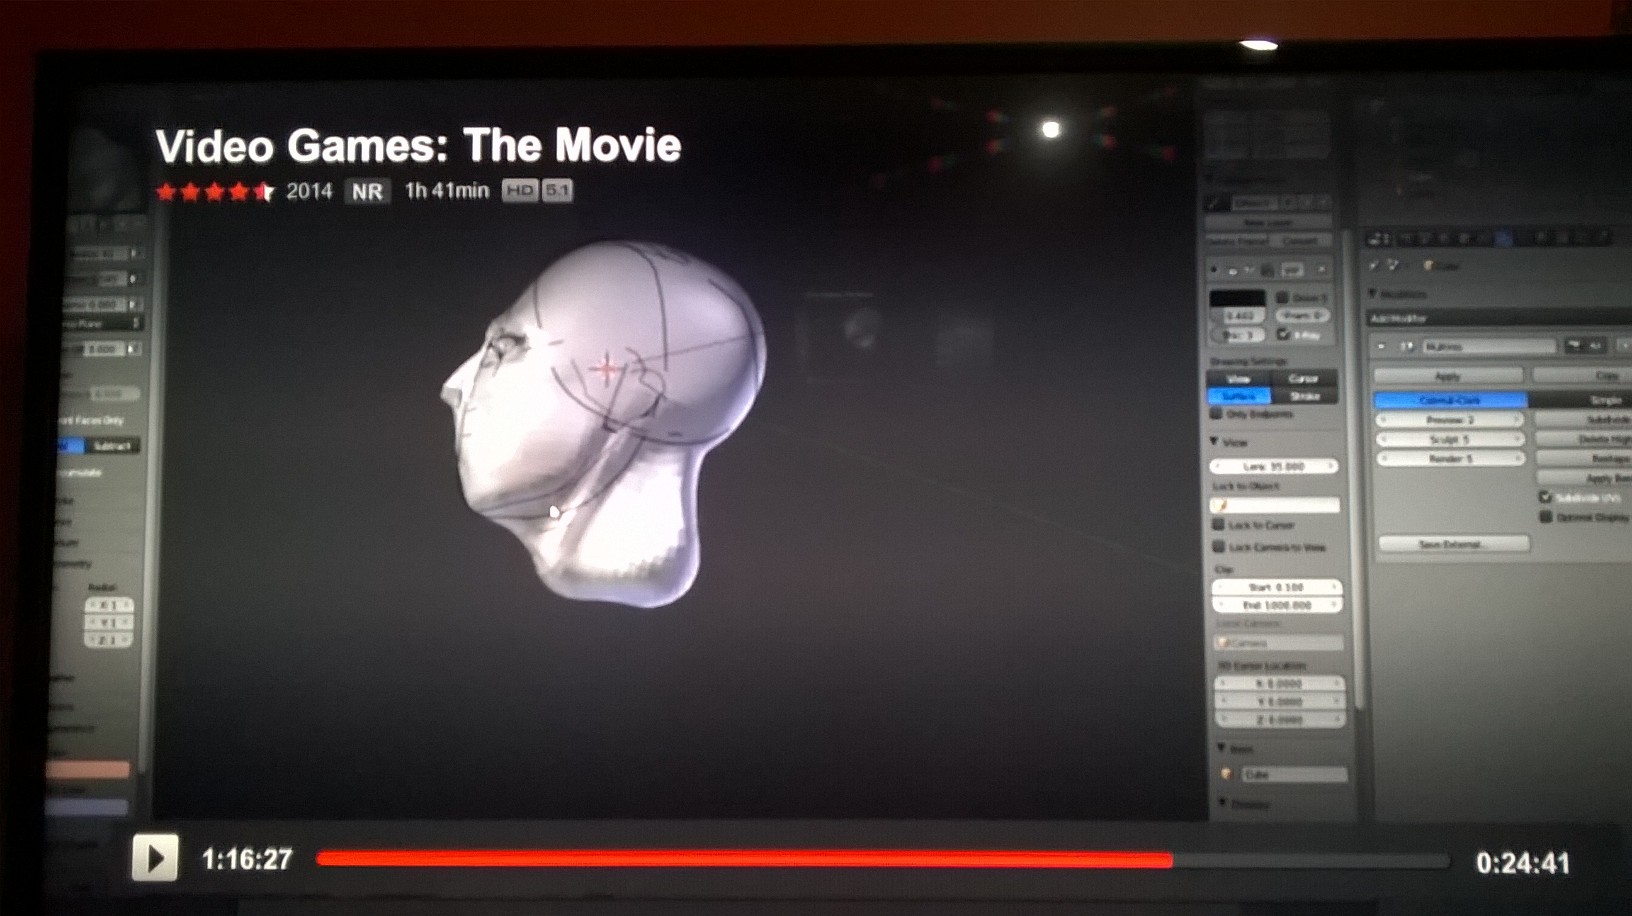Image resolution: width=1632 pixels, height=916 pixels.
Task: Click the Multires modifier type icon
Action: tap(1408, 346)
